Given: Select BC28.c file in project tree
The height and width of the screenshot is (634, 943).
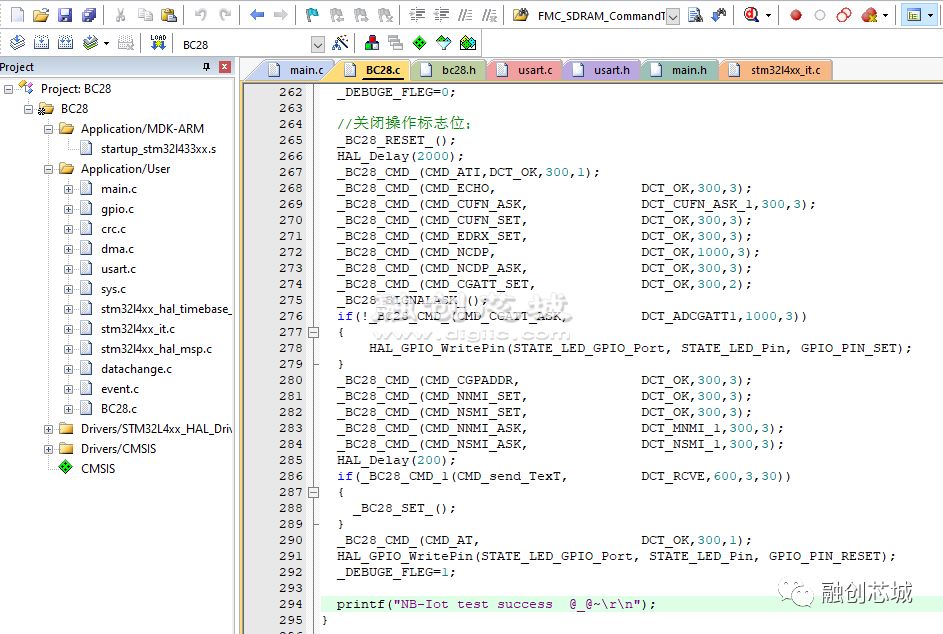Looking at the screenshot, I should pyautogui.click(x=118, y=409).
